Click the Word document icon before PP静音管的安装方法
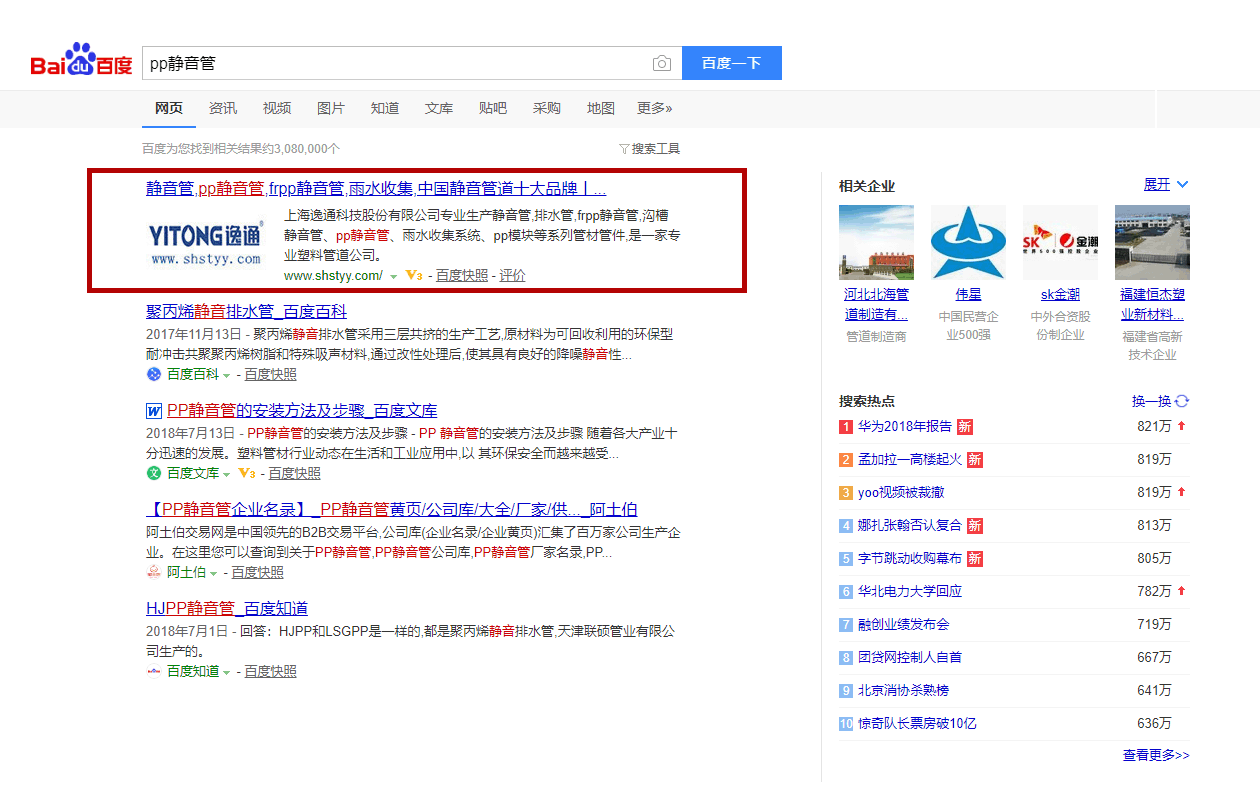This screenshot has height=809, width=1260. coord(154,411)
